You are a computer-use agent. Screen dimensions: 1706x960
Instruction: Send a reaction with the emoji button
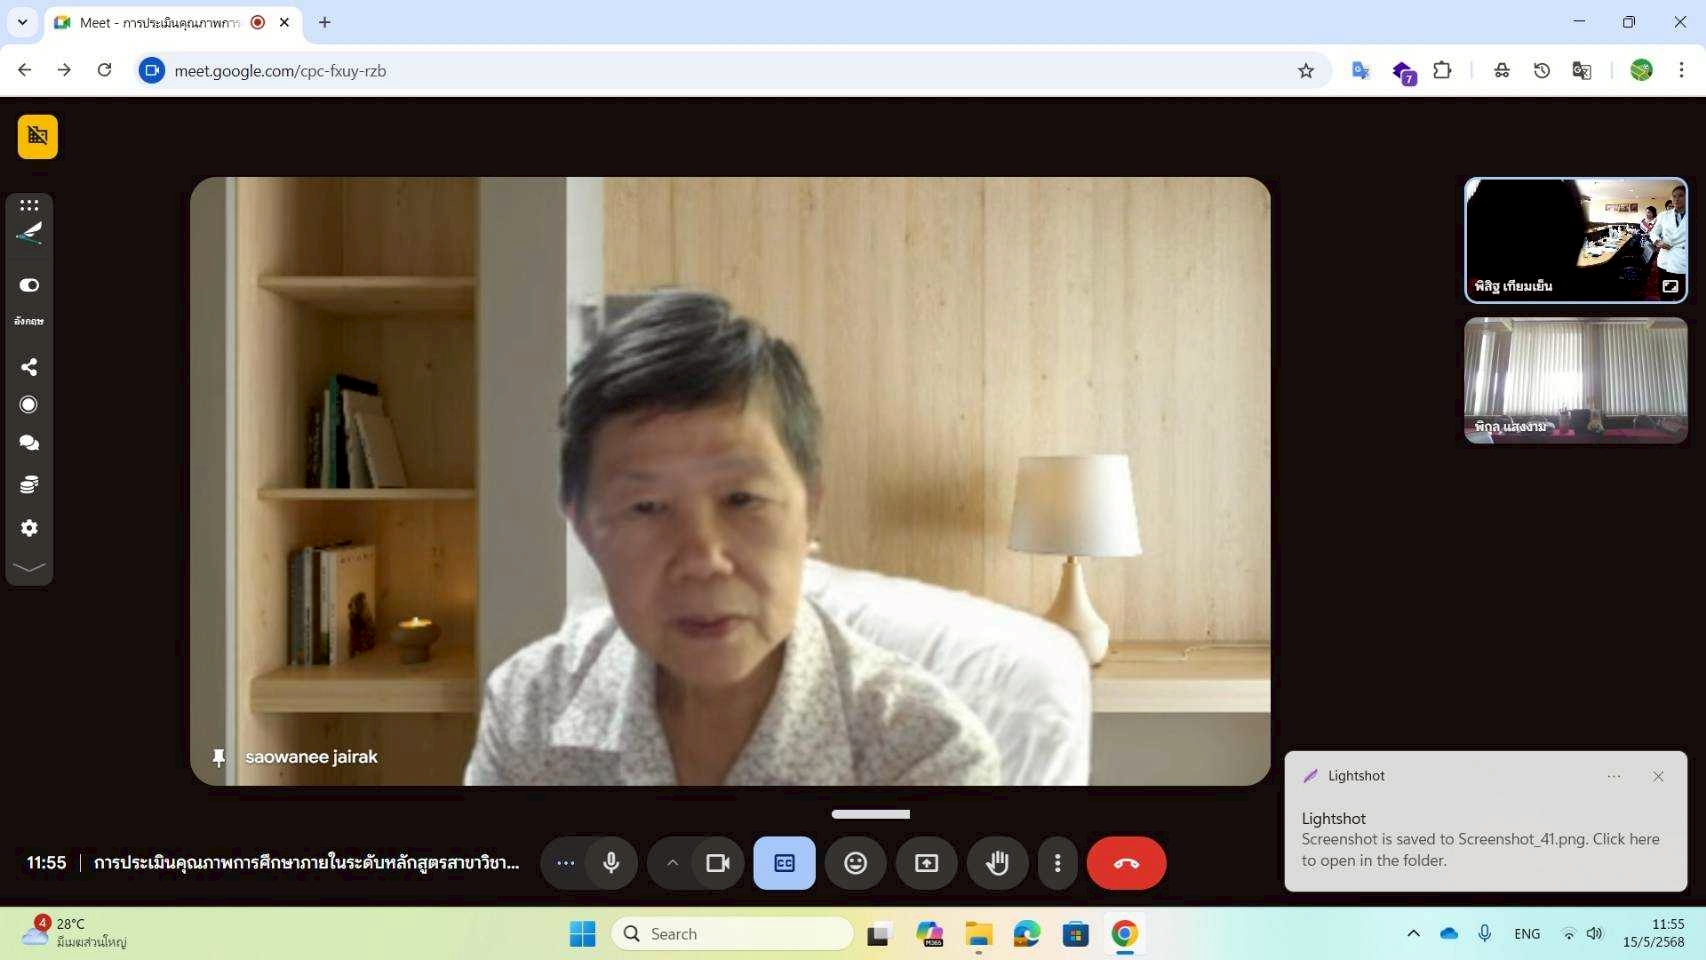(855, 863)
